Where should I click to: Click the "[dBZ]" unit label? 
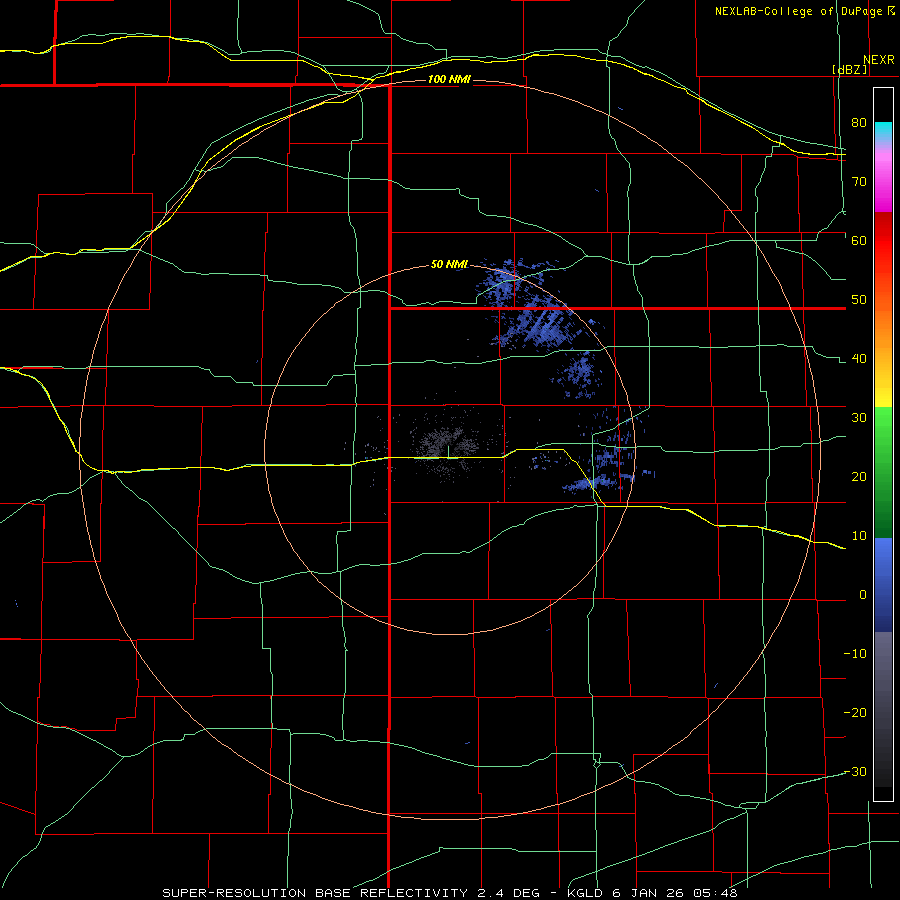coord(850,69)
